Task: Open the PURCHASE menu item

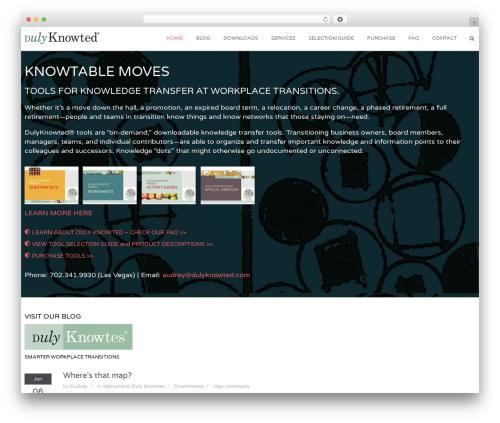Action: click(x=381, y=38)
